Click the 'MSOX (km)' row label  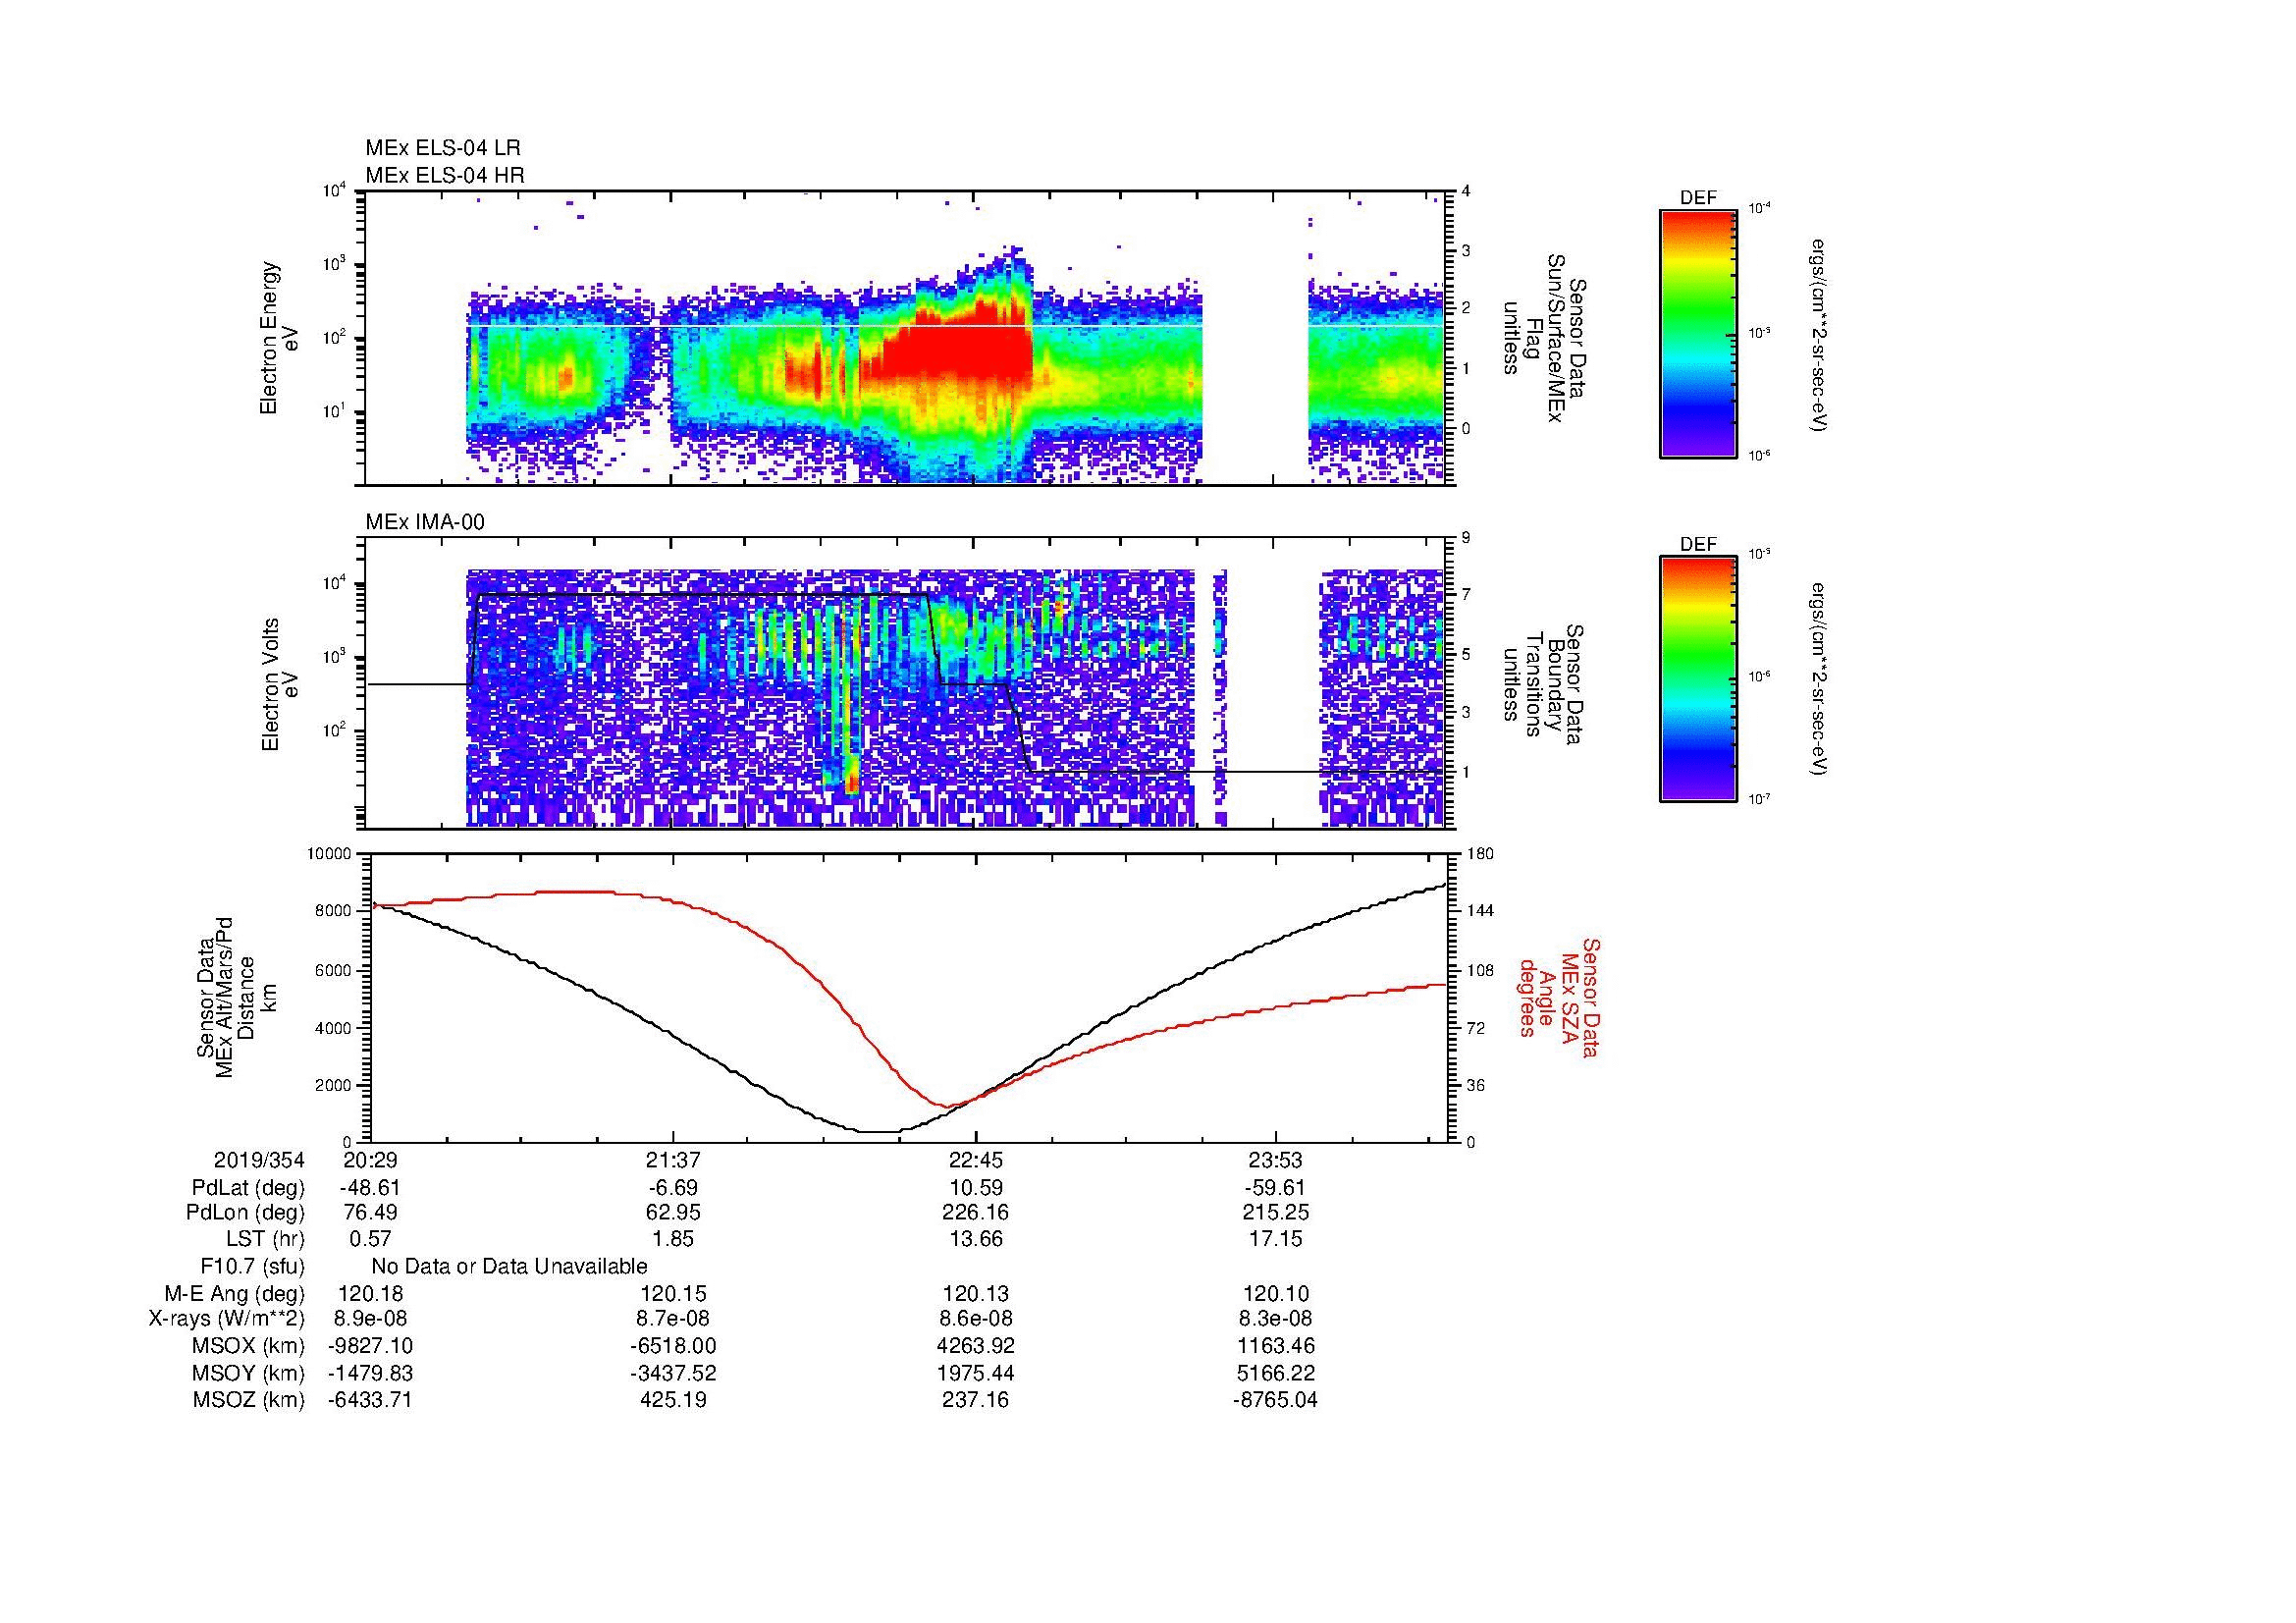point(248,1346)
